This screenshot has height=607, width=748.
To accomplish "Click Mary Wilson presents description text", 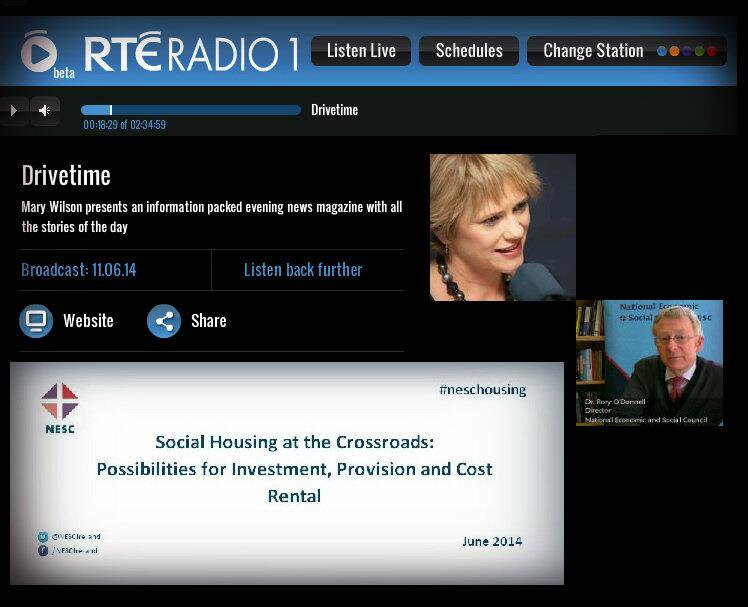I will [212, 217].
